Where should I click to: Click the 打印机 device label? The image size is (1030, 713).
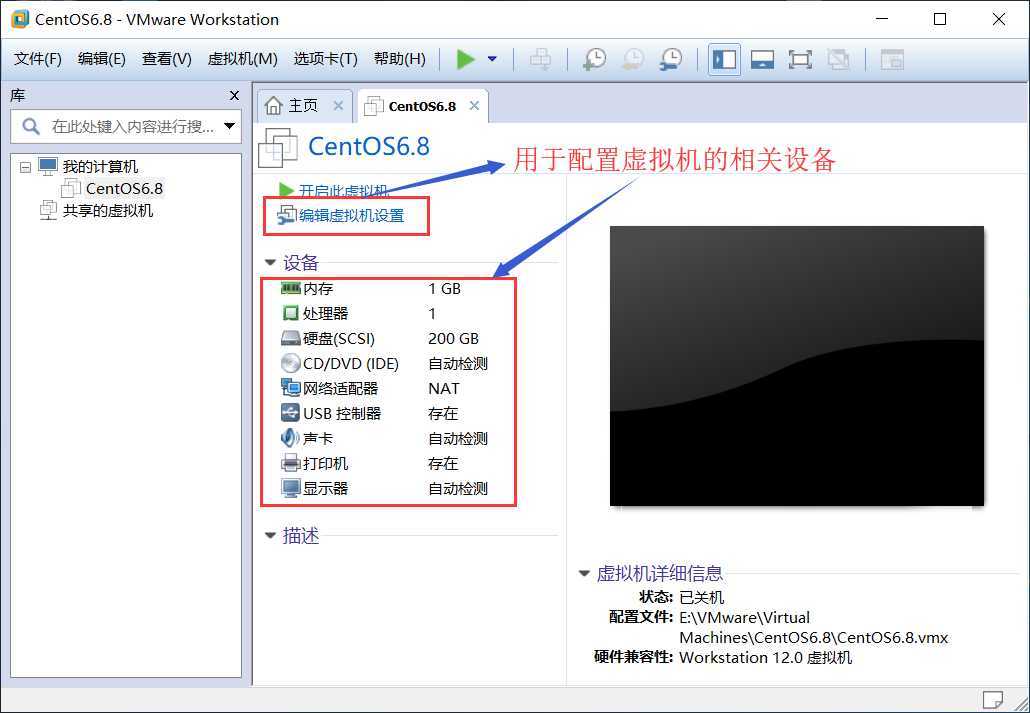325,463
